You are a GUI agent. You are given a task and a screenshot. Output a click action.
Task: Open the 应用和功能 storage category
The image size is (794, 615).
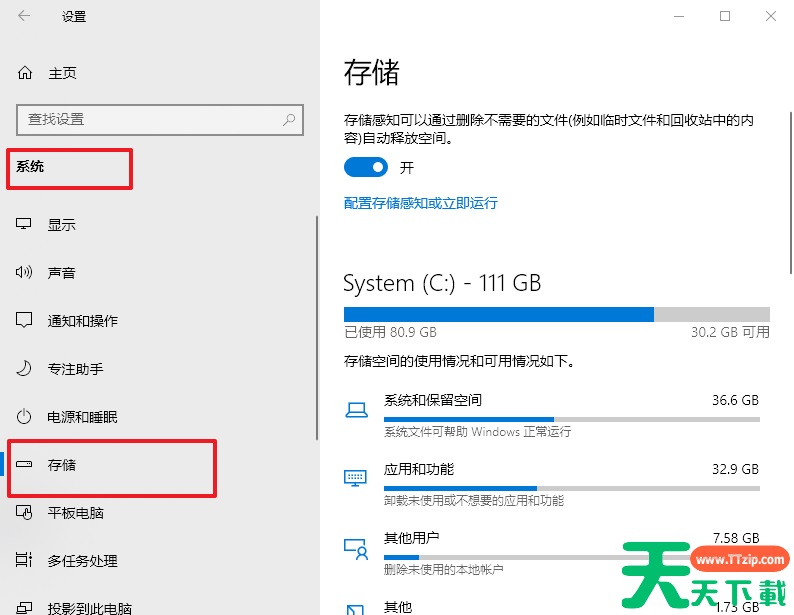(x=552, y=484)
